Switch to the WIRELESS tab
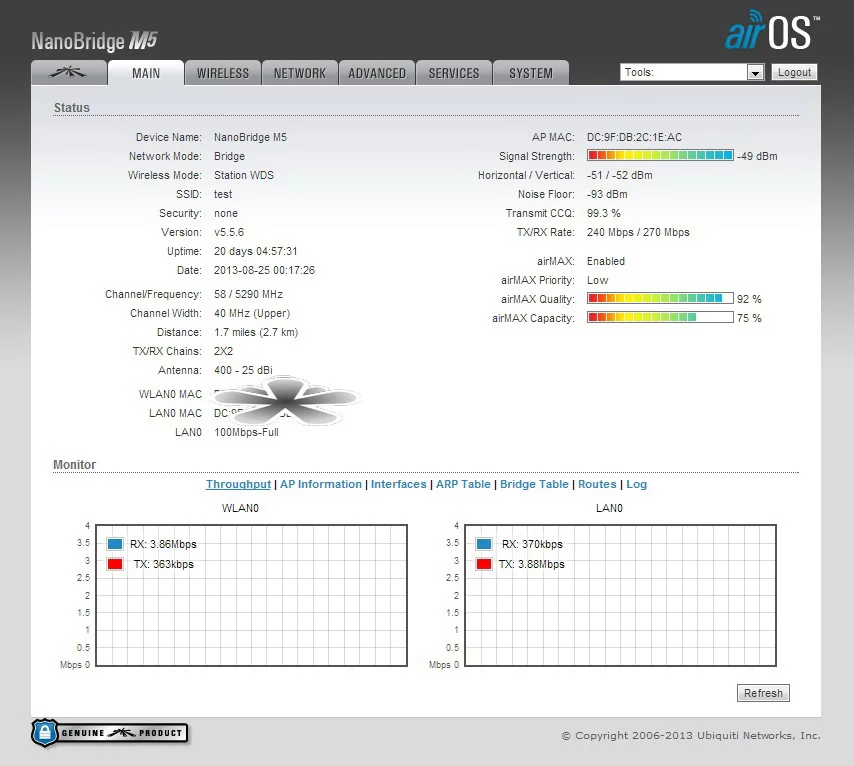 (x=222, y=73)
